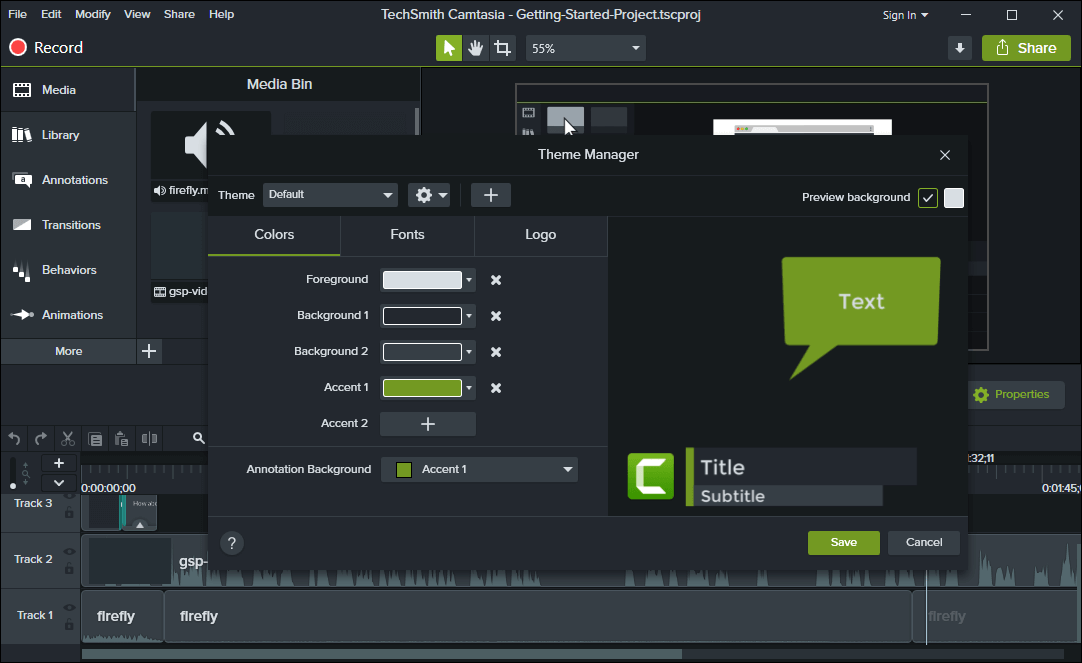Viewport: 1082px width, 663px height.
Task: Select the Pan hand tool
Action: (476, 48)
